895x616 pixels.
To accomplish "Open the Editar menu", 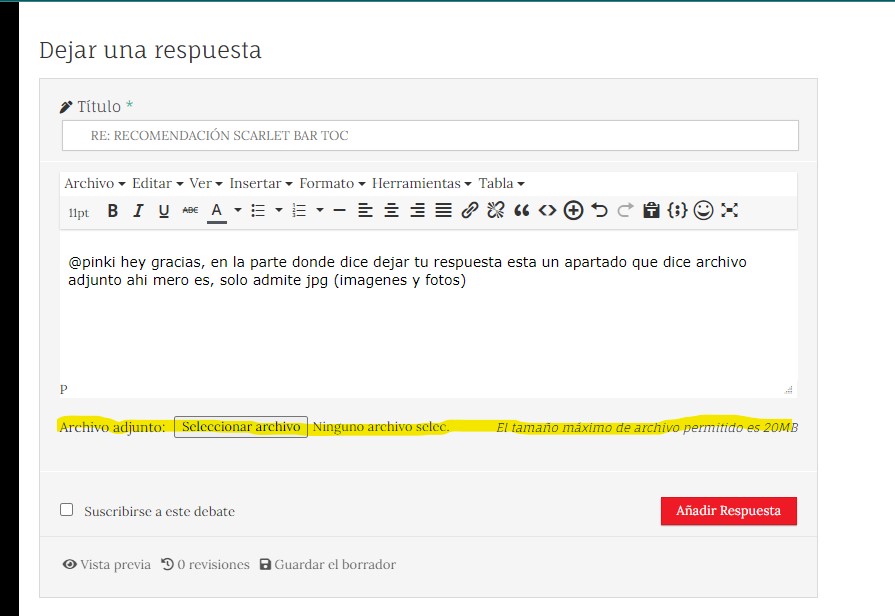I will [158, 183].
